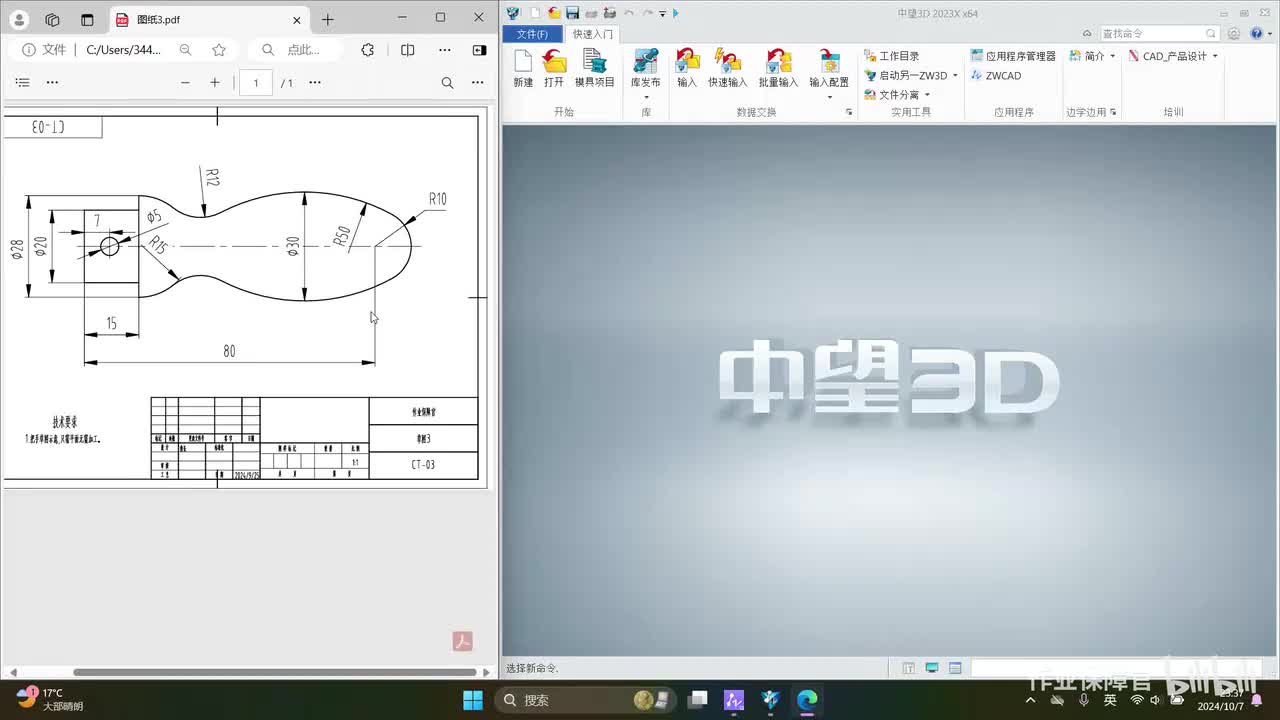Image resolution: width=1280 pixels, height=720 pixels.
Task: Open the 文件(F) menu tab
Action: (x=531, y=34)
